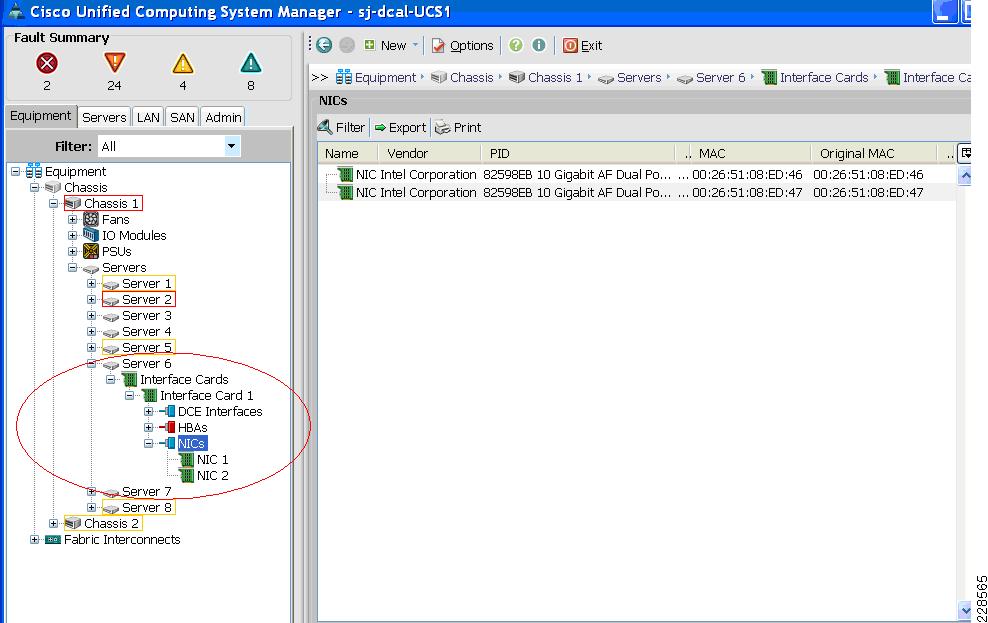This screenshot has width=988, height=623.
Task: Select the PSUs icon in tree
Action: click(x=91, y=251)
